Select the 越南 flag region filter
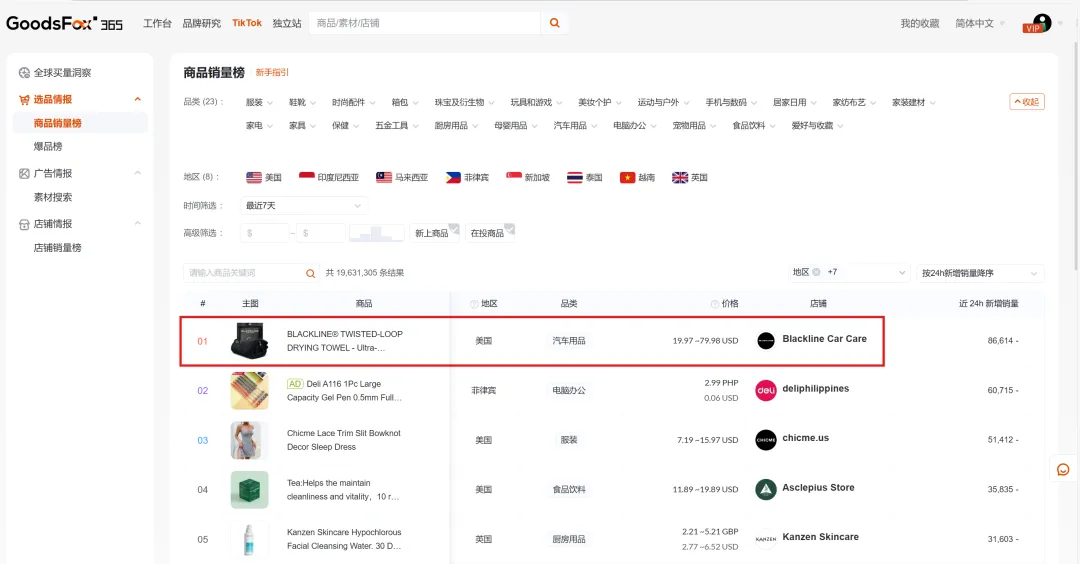This screenshot has width=1080, height=564. [637, 178]
